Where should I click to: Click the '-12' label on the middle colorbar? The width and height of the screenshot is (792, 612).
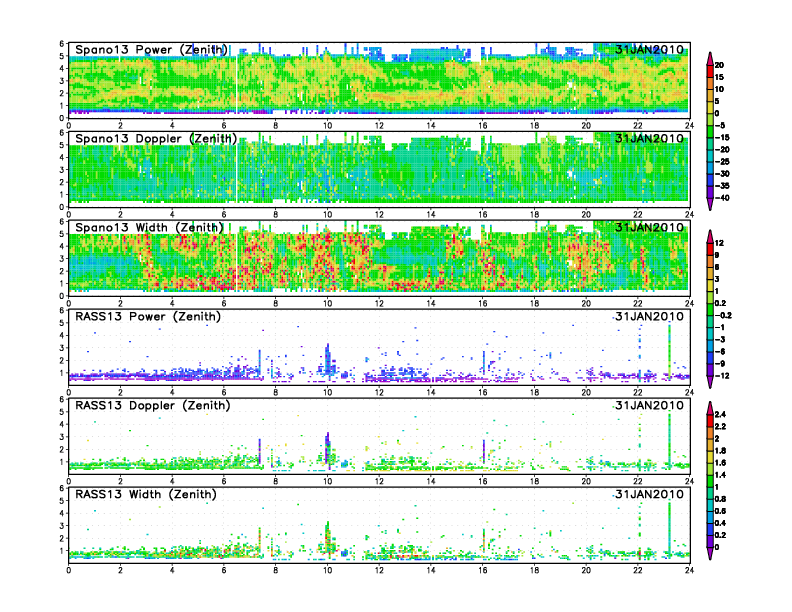(x=722, y=376)
